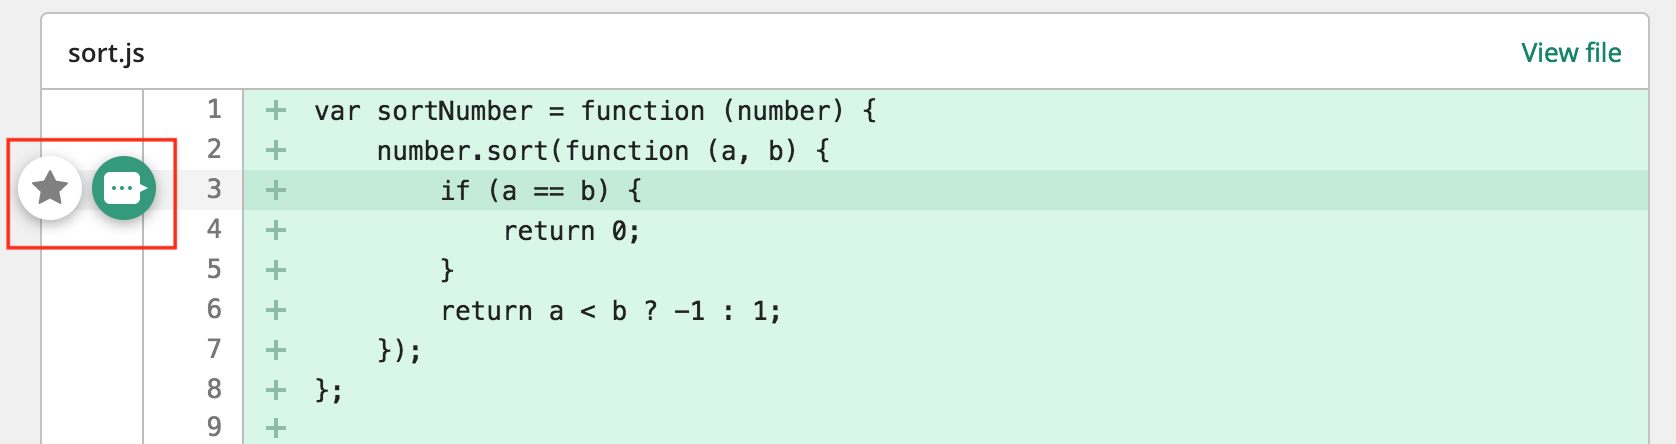
Task: Click line number 1 in gutter
Action: [x=214, y=109]
